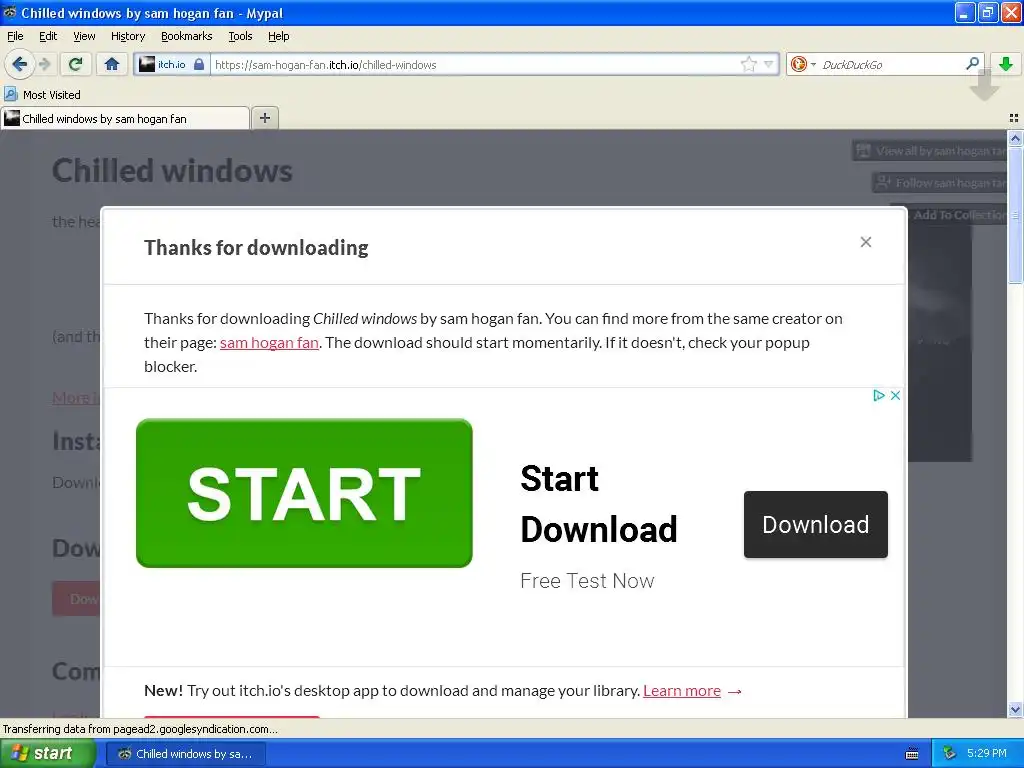Open Most Visited bookmarks folder

pyautogui.click(x=43, y=95)
